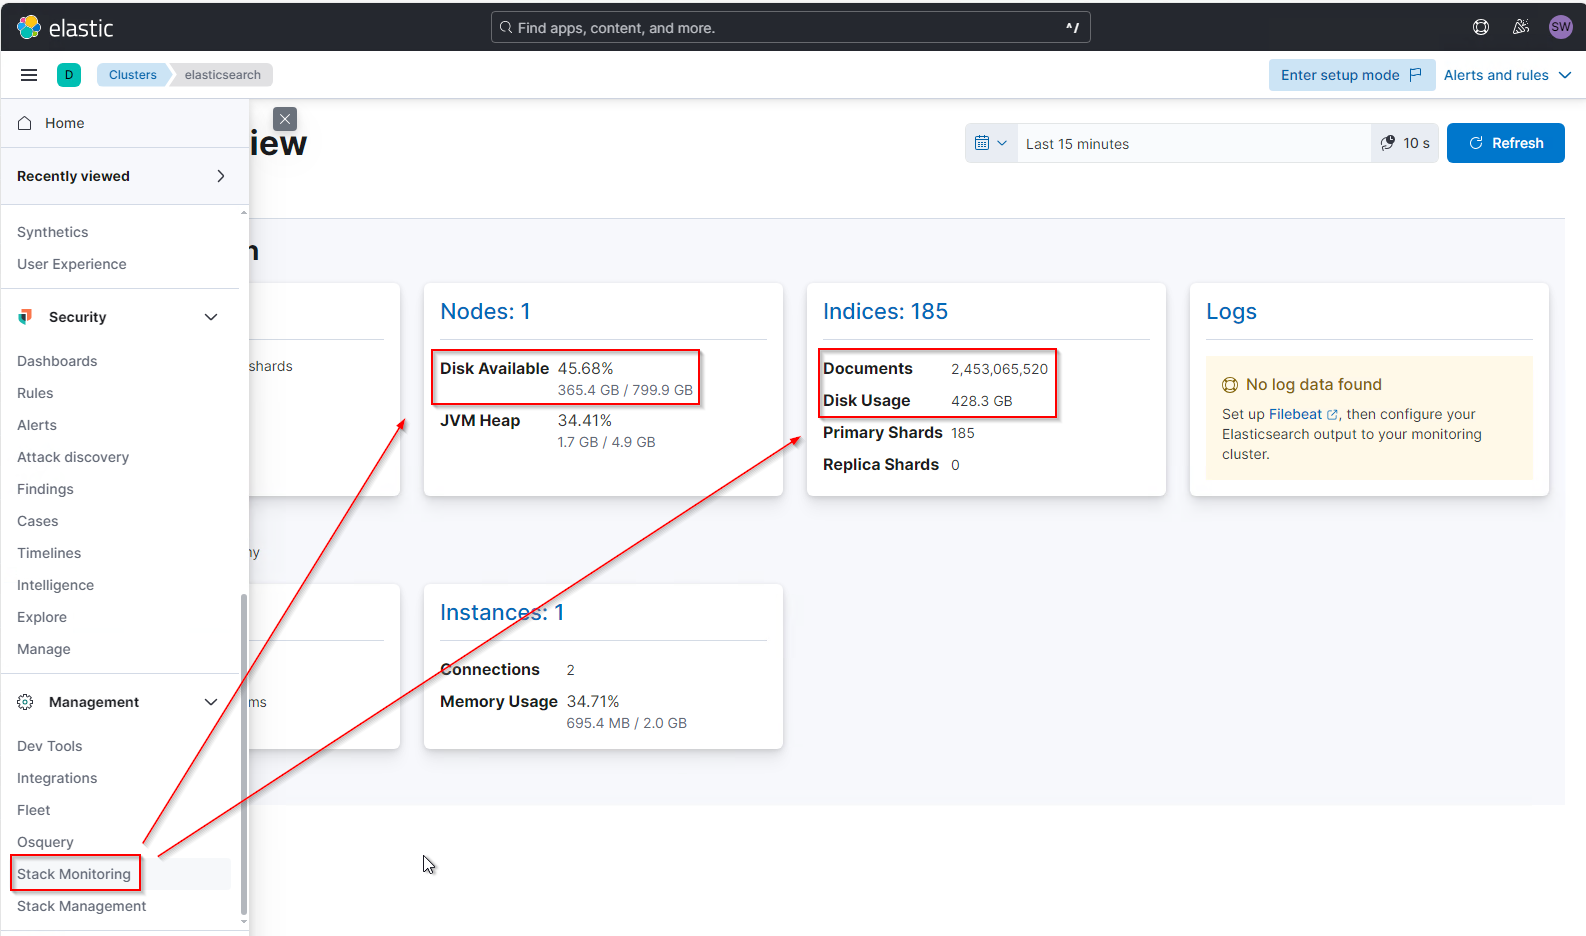Open Fleet
This screenshot has height=936, width=1586.
(33, 810)
